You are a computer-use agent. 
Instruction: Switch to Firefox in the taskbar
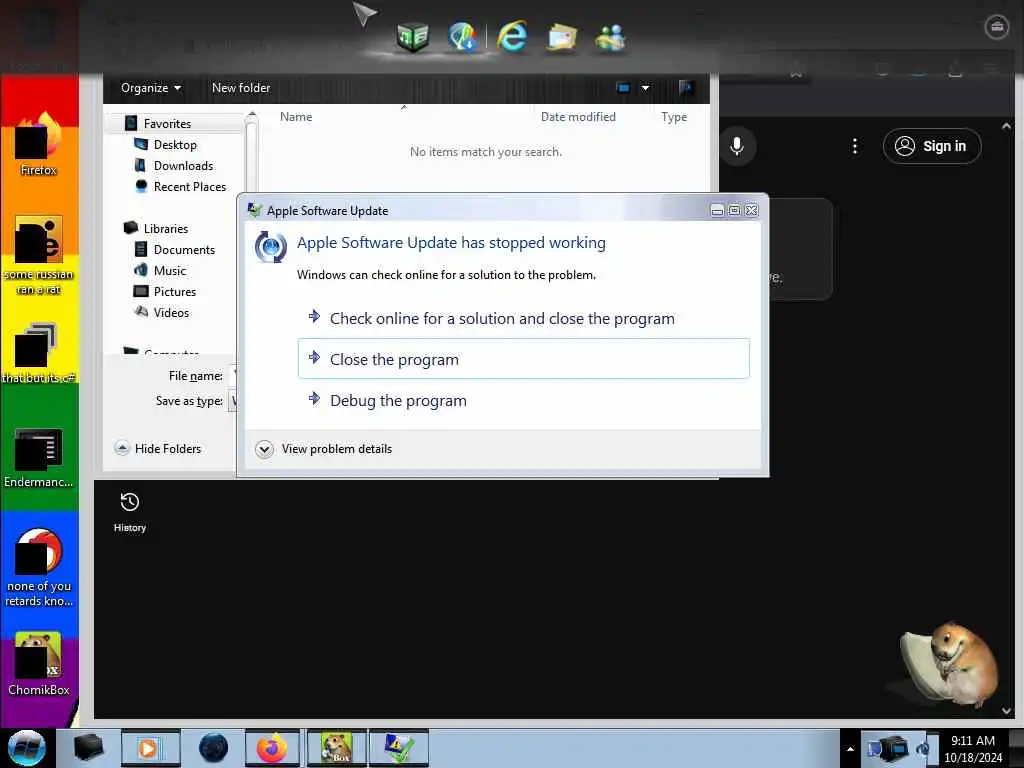272,748
